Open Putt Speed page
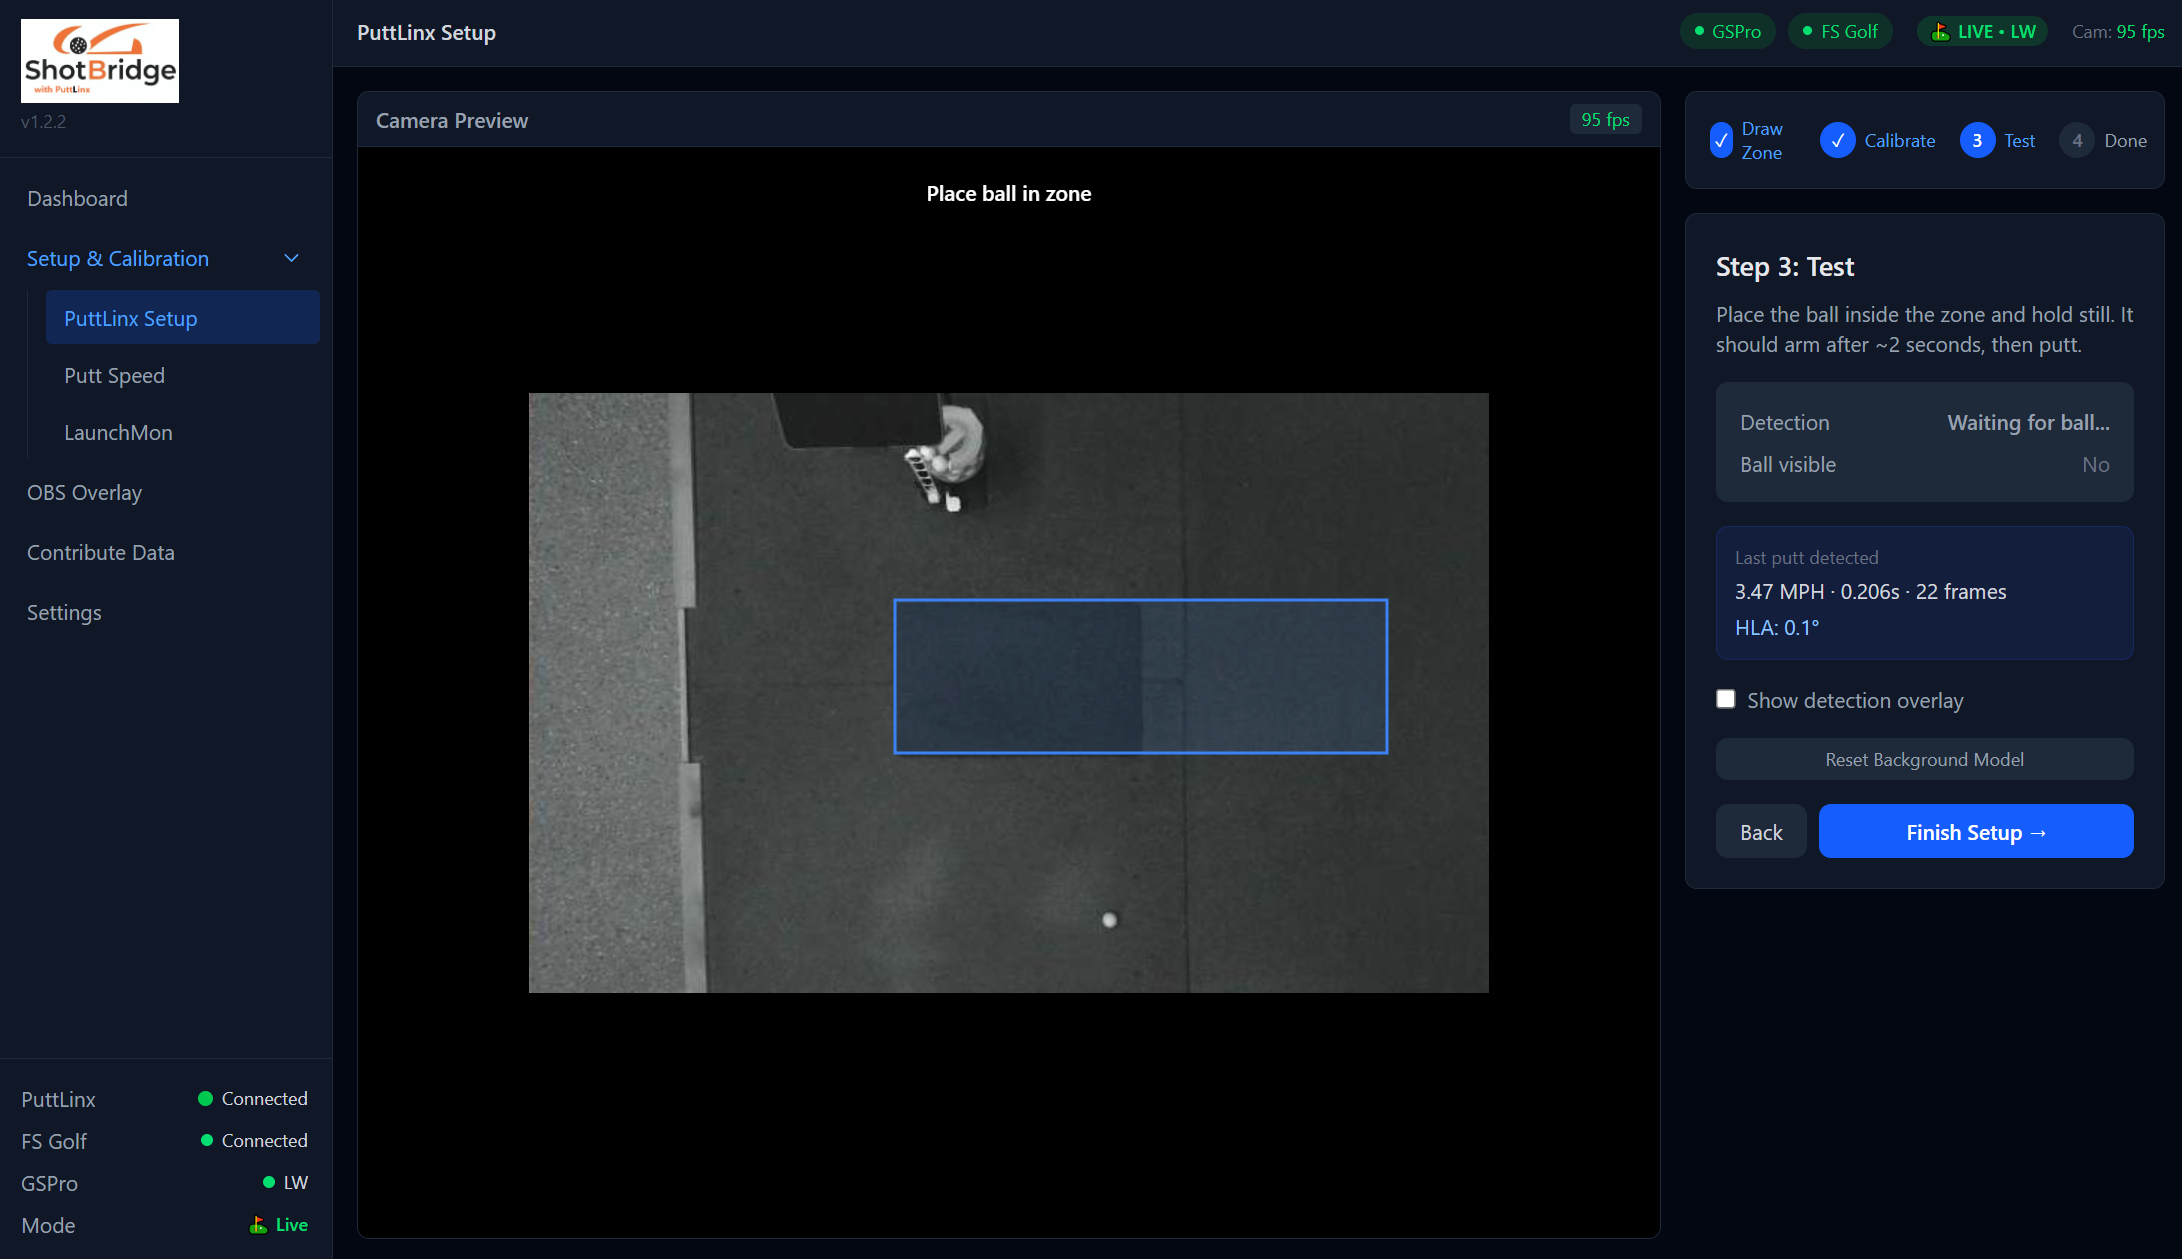 click(x=114, y=375)
